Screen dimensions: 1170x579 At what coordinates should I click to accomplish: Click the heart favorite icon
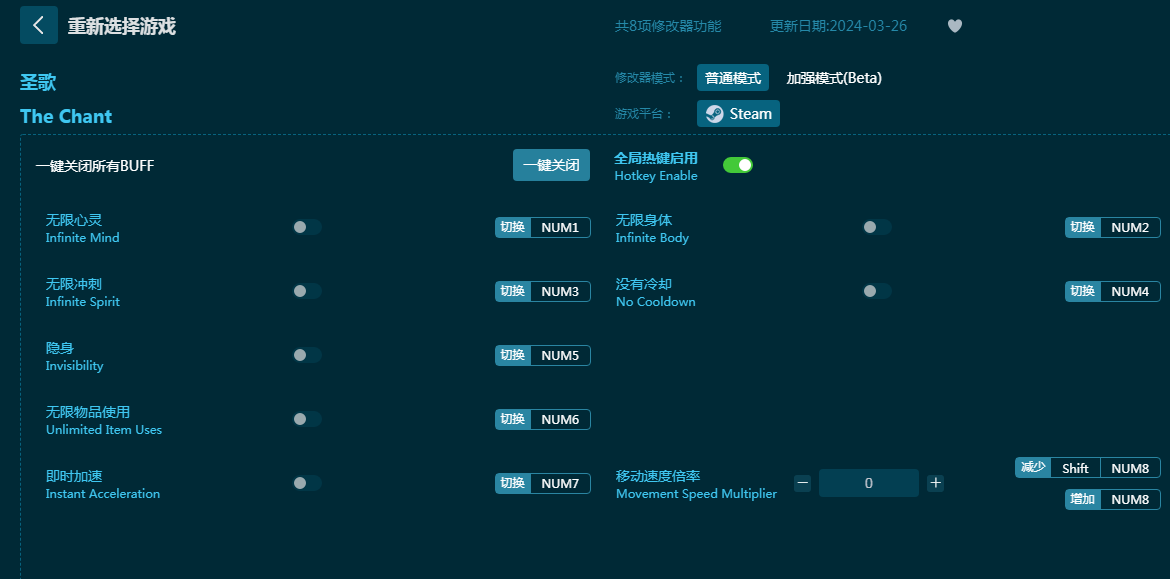pos(954,26)
